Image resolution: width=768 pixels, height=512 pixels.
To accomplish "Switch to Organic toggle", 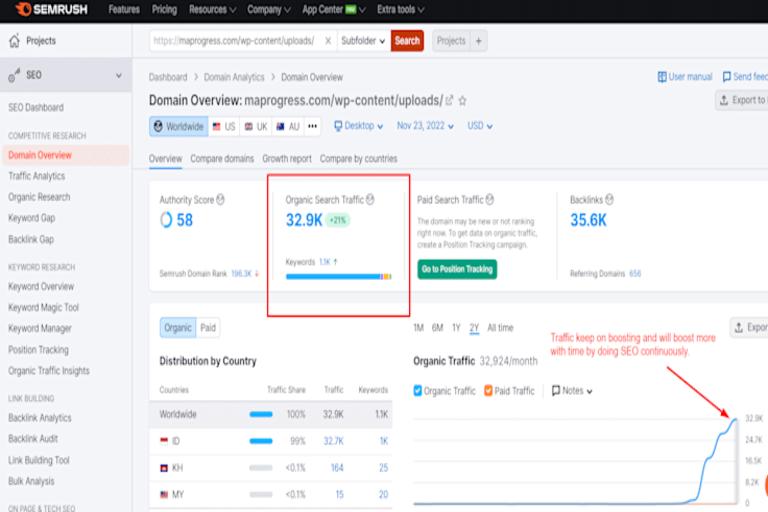I will tap(178, 328).
